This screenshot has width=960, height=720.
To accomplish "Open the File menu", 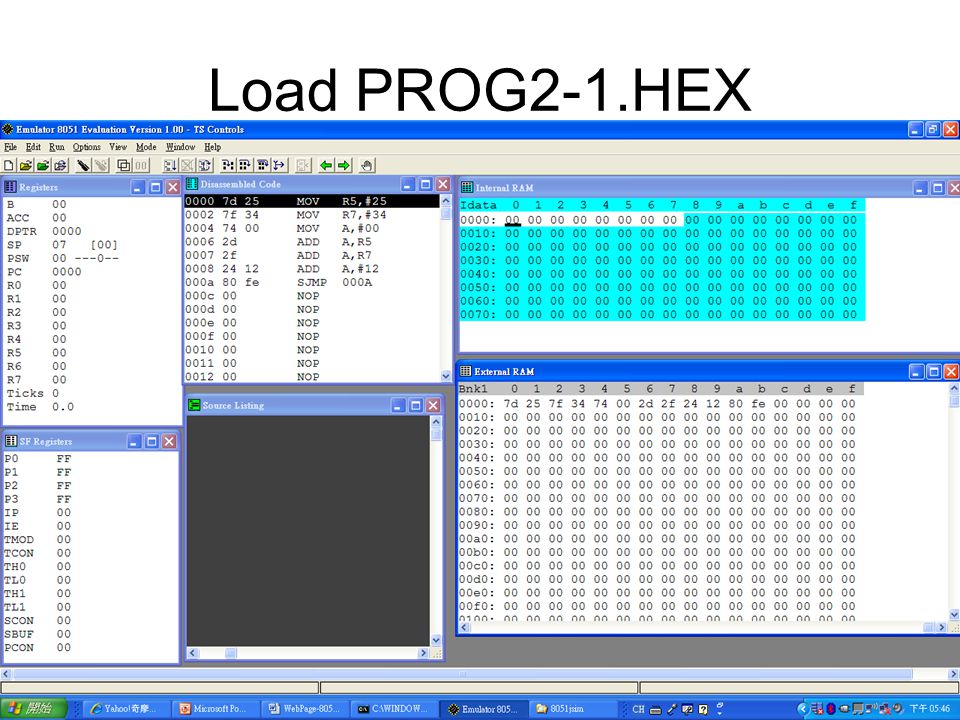I will click(x=10, y=147).
